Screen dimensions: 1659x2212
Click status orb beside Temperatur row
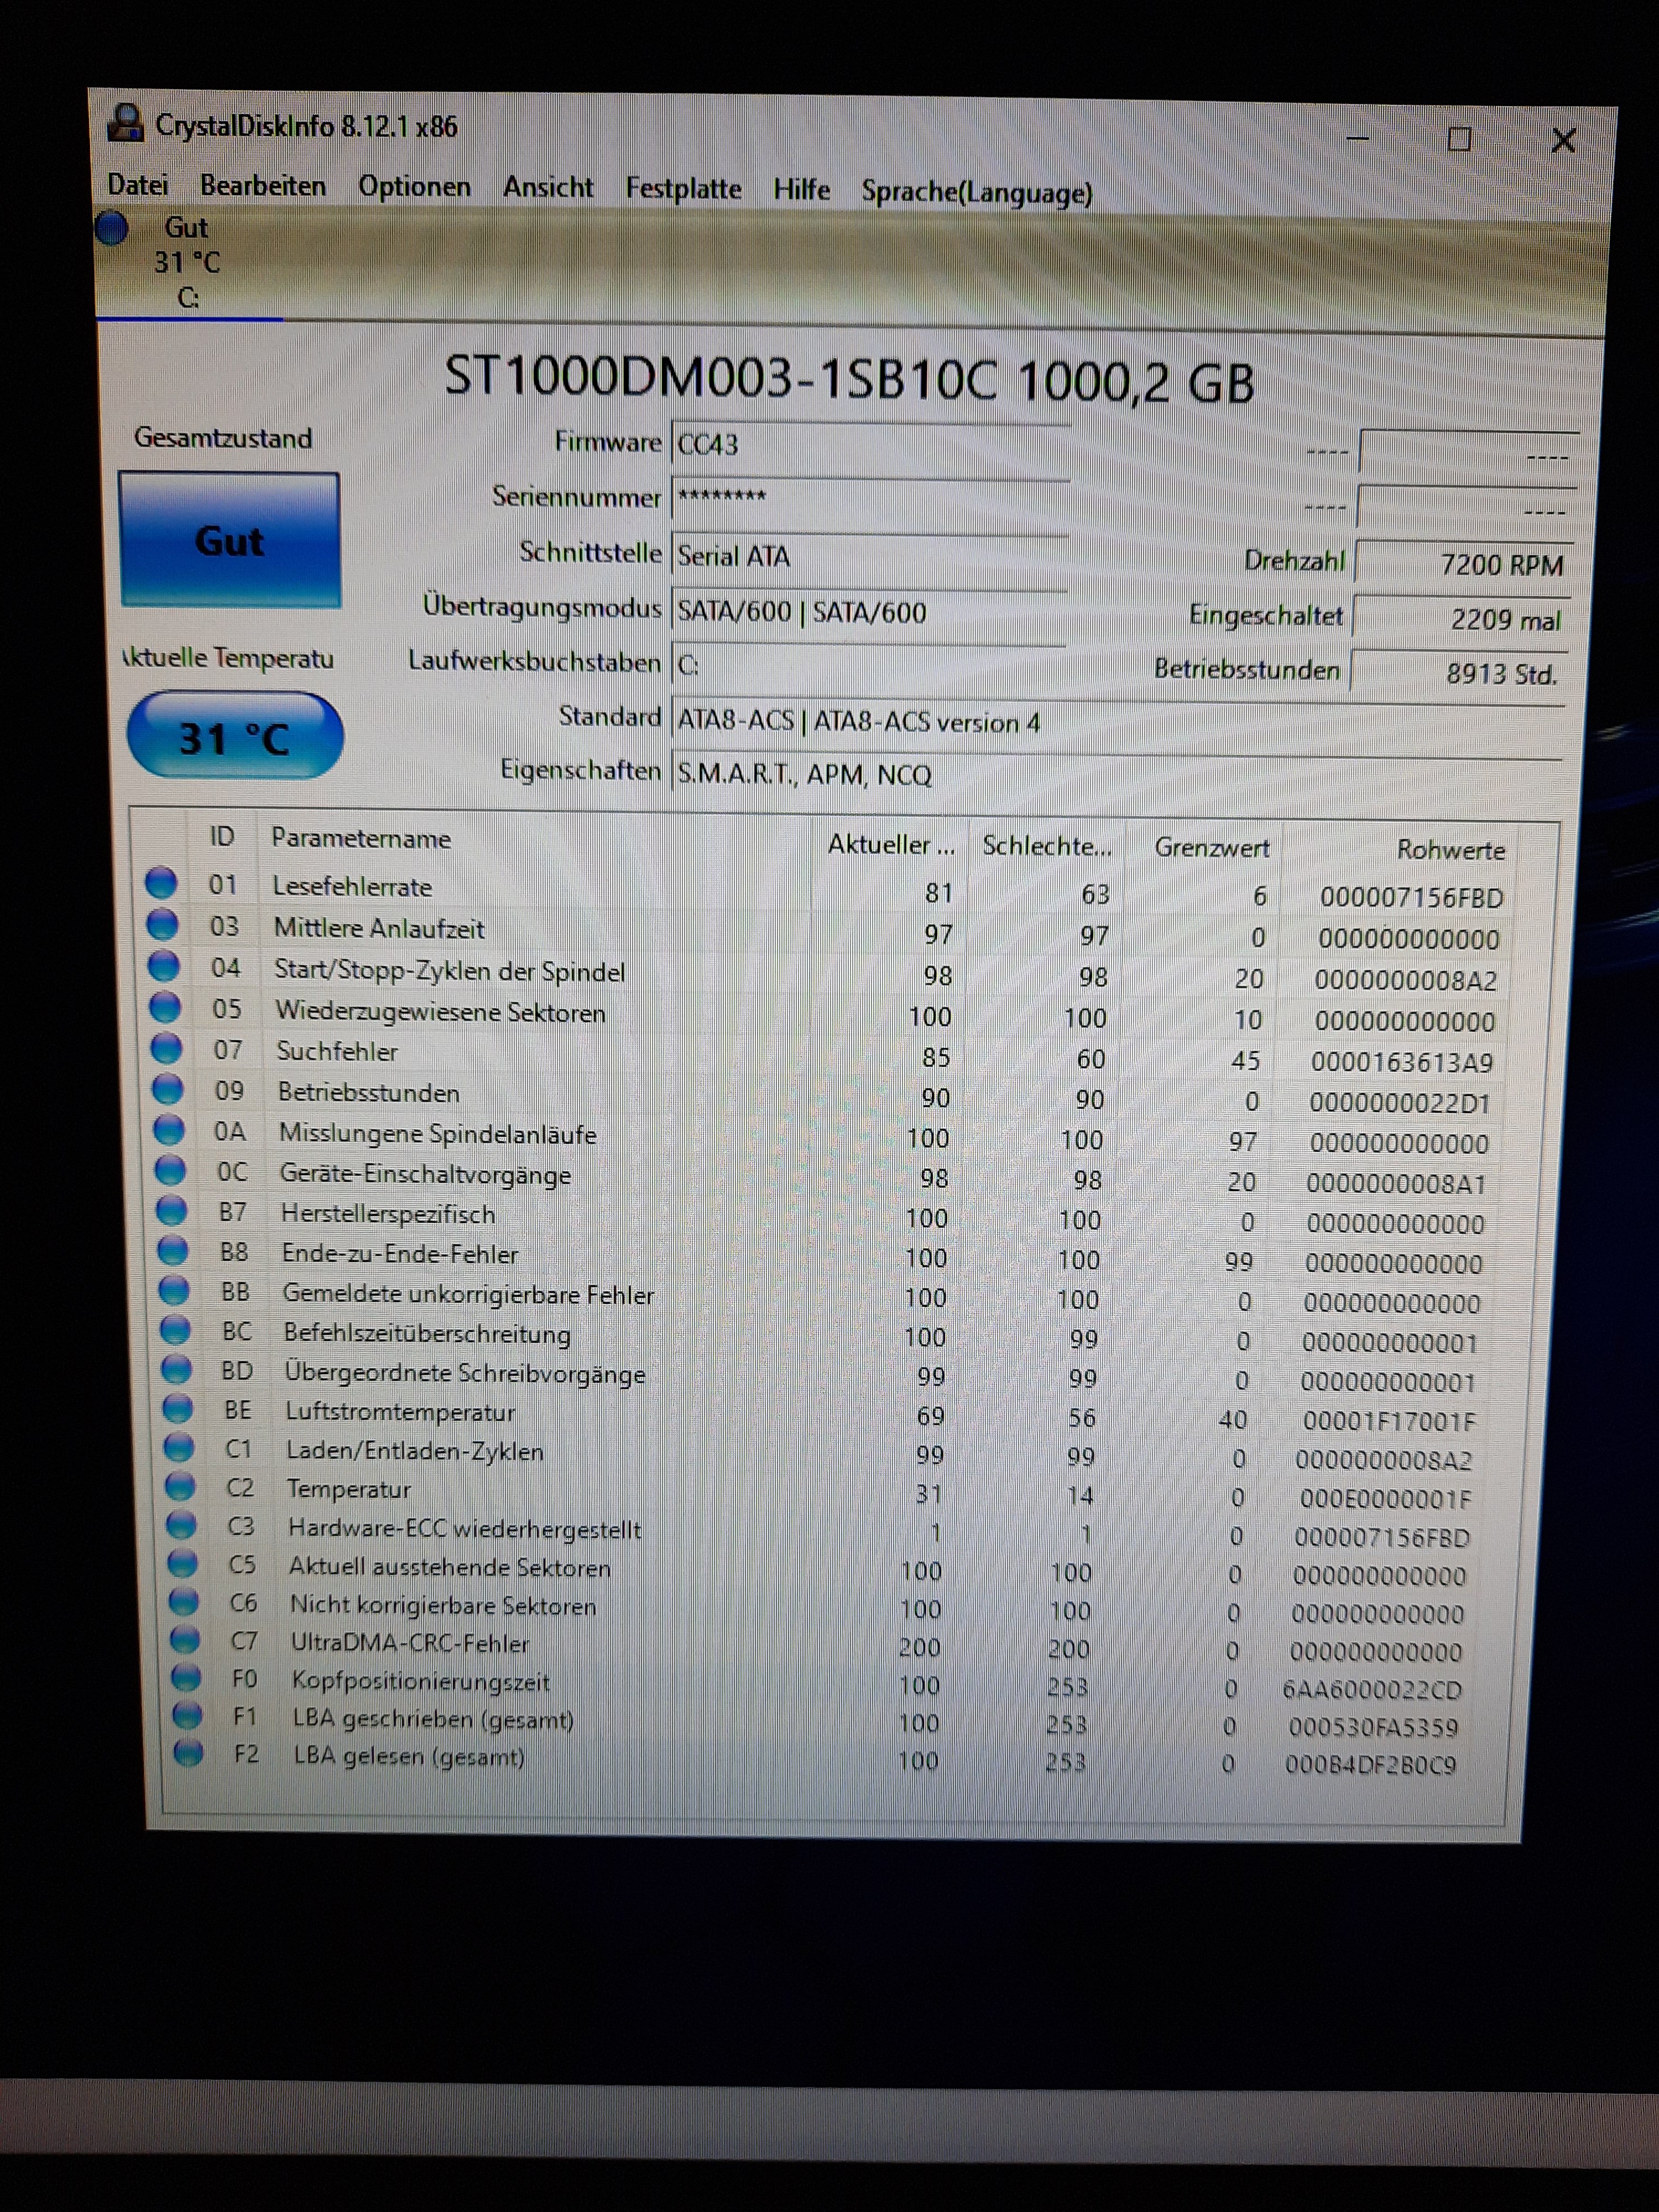(x=180, y=1486)
